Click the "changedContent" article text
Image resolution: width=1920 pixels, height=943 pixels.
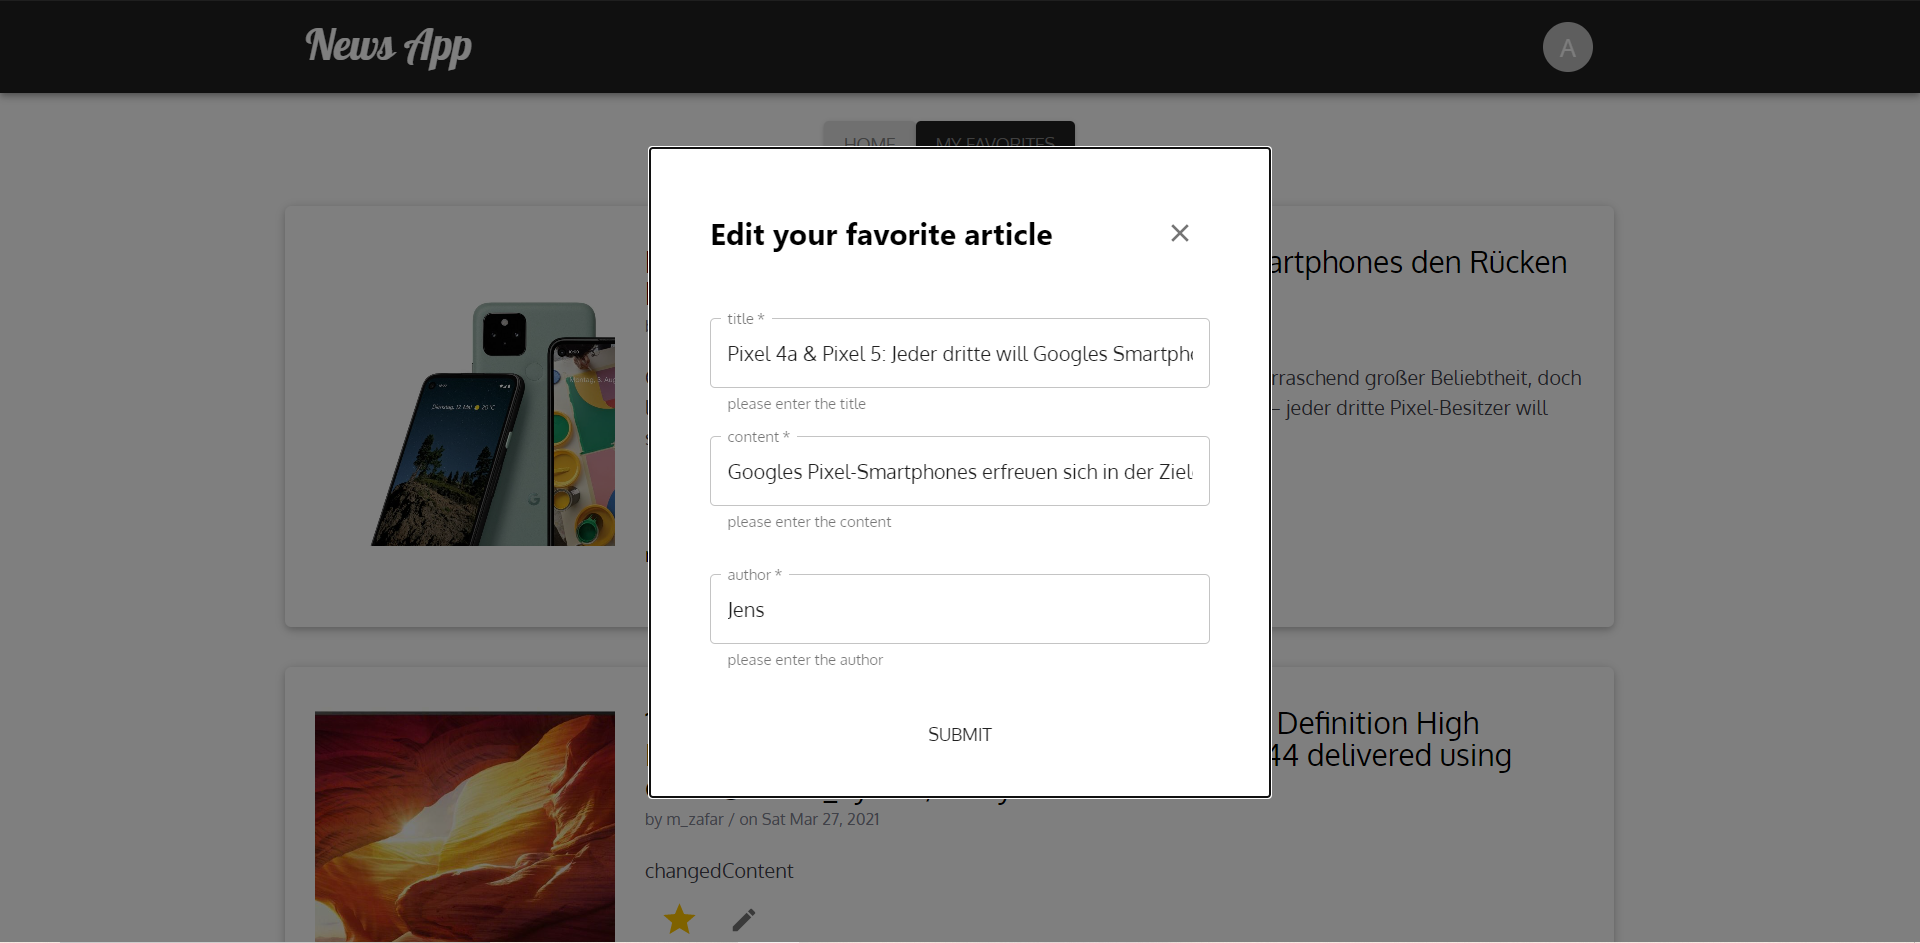(x=718, y=871)
